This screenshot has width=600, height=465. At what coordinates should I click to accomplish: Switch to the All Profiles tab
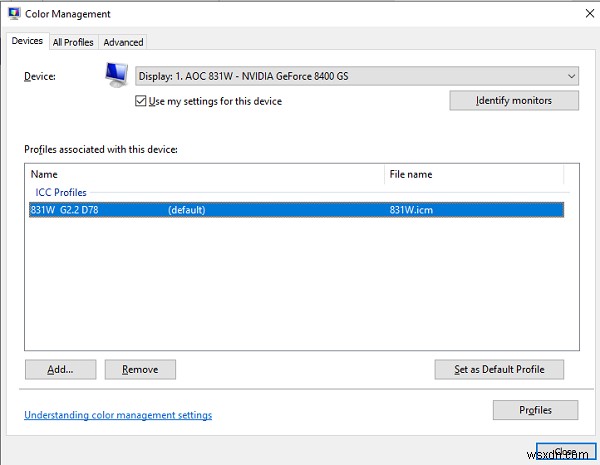pos(73,42)
